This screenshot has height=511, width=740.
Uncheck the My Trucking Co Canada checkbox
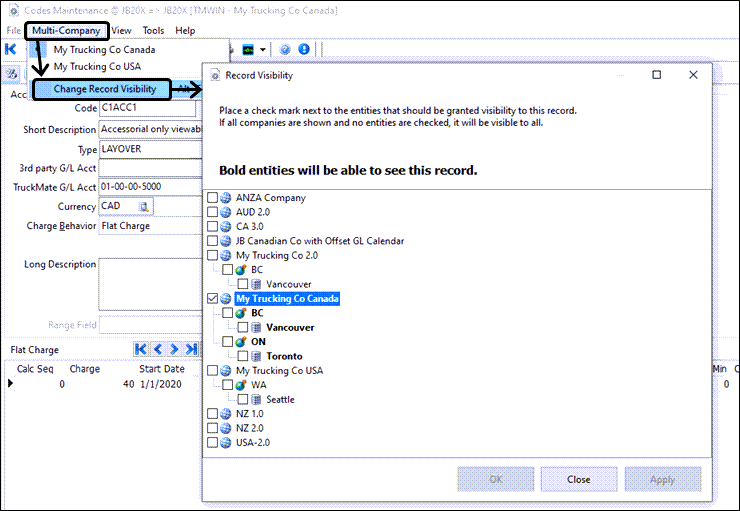211,299
